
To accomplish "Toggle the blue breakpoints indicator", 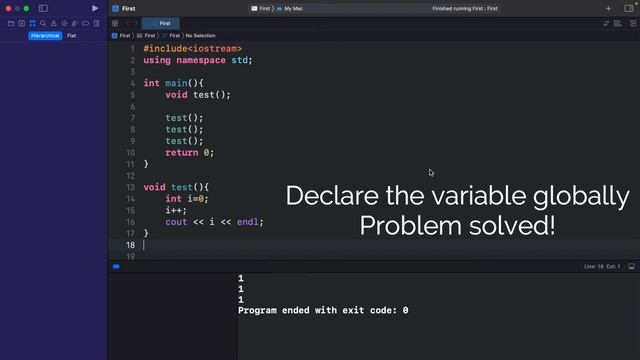I will (116, 267).
